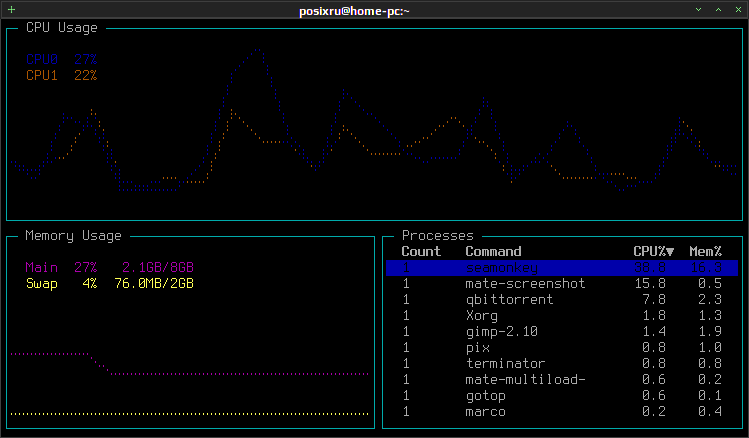Click the Count column header
Screen dimensions: 749x438
(421, 251)
